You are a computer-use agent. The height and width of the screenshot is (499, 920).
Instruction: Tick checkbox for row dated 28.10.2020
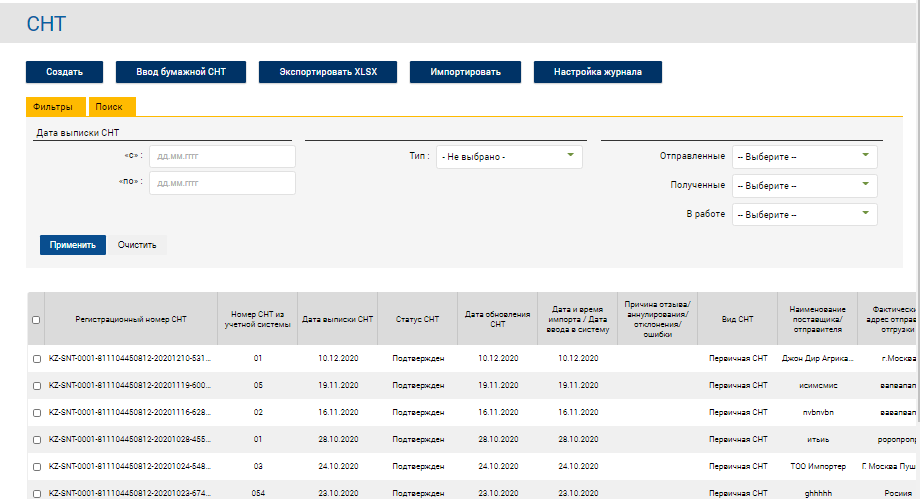pyautogui.click(x=36, y=439)
